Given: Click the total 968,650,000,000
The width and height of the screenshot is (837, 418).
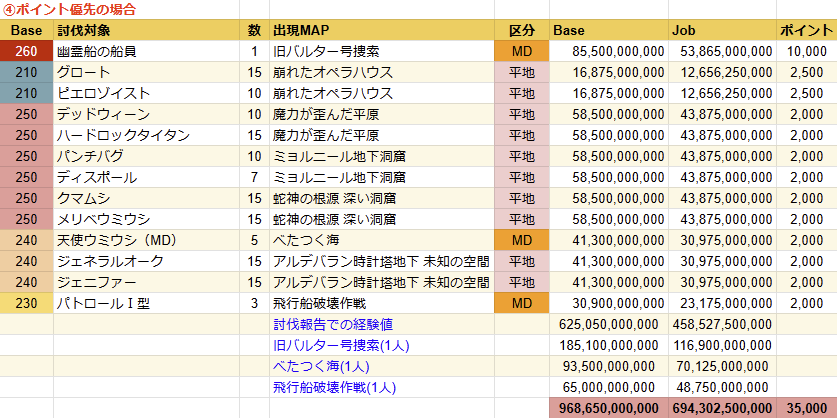Looking at the screenshot, I should click(609, 408).
